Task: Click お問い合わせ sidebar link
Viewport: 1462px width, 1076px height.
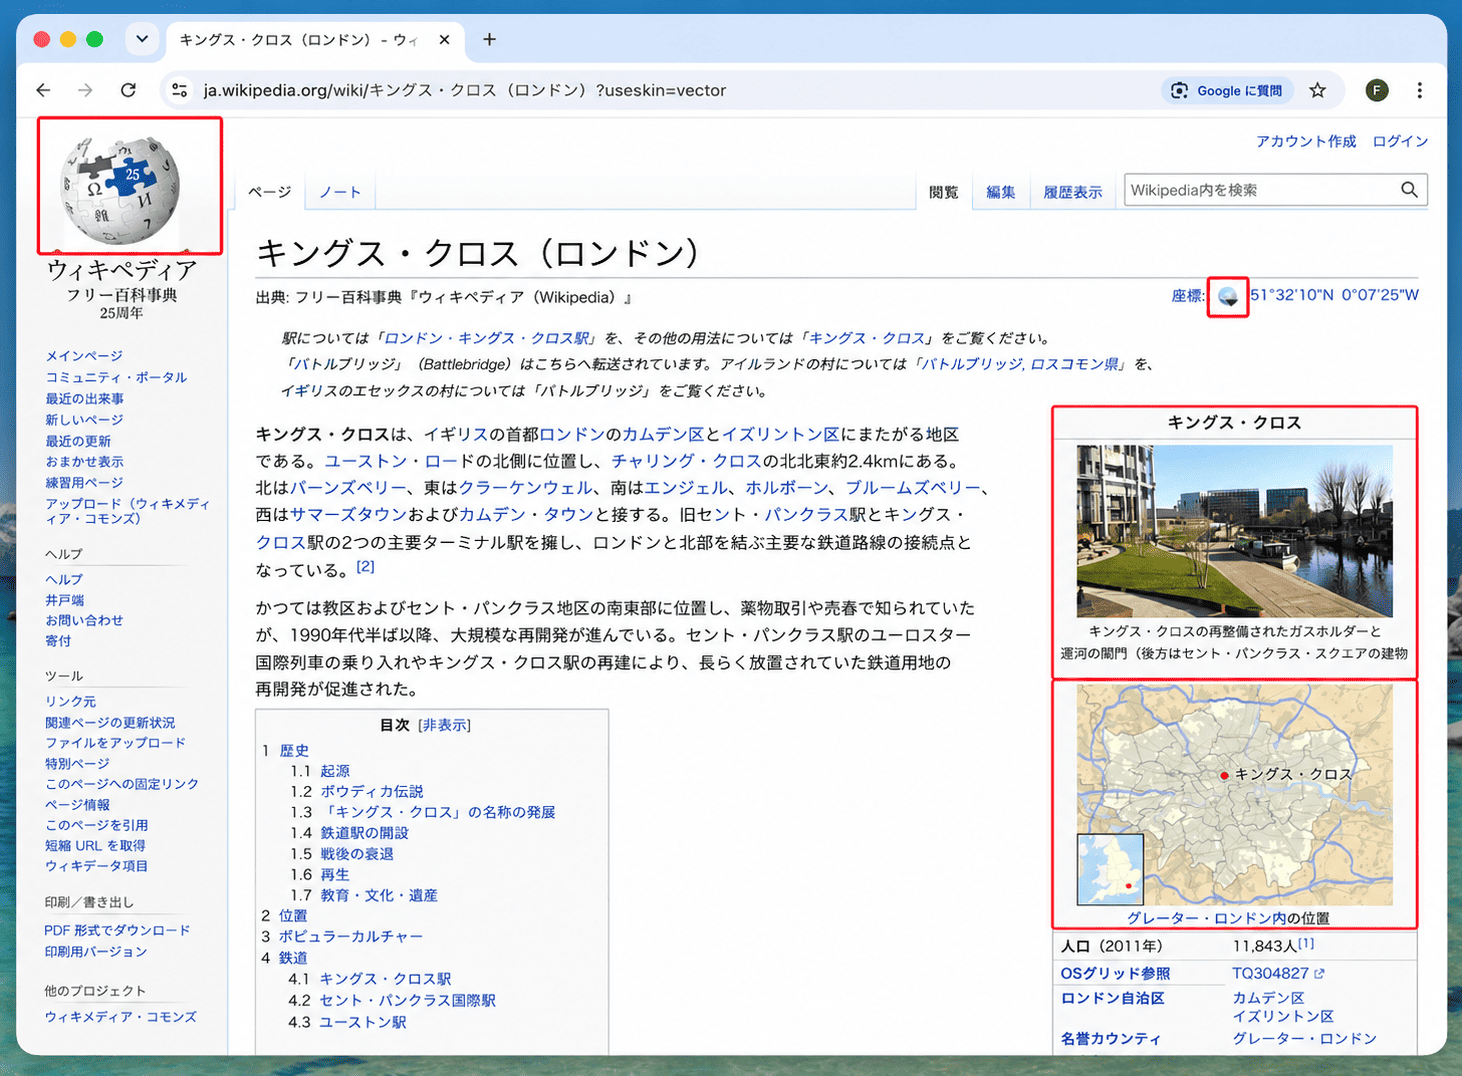Action: 84,620
